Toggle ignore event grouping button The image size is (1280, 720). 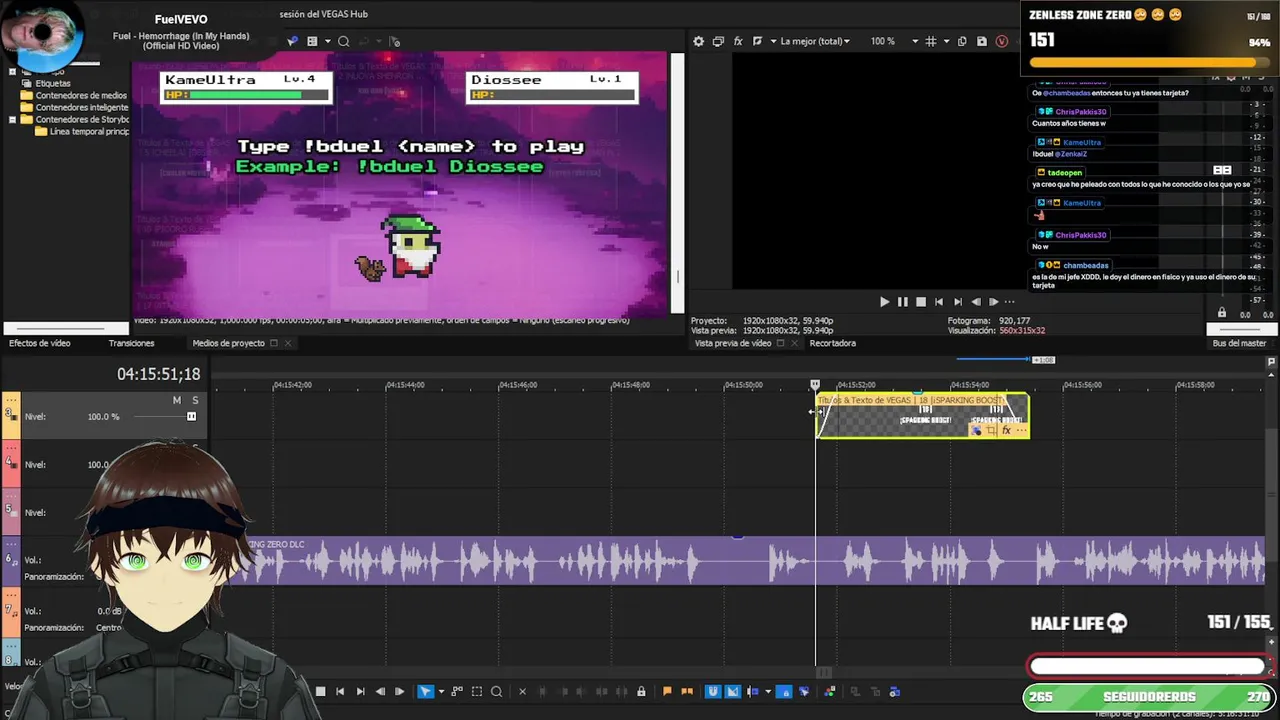click(x=804, y=691)
